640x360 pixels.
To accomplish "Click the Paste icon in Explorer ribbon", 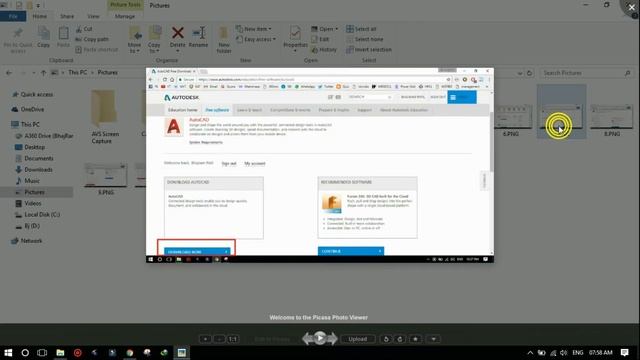I will 63,37.
